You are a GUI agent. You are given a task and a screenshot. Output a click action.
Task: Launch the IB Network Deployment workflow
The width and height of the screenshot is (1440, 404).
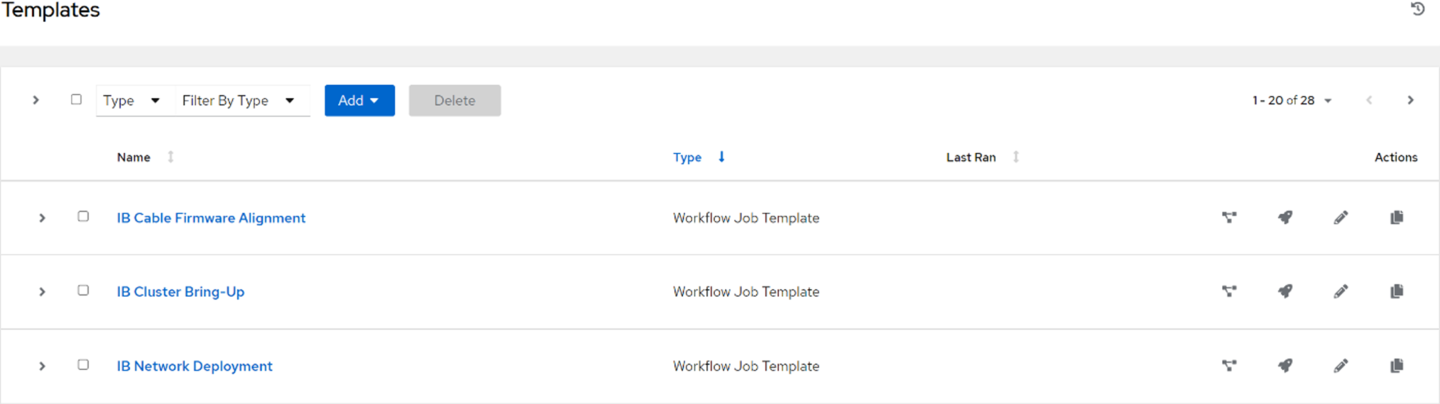pos(1285,366)
